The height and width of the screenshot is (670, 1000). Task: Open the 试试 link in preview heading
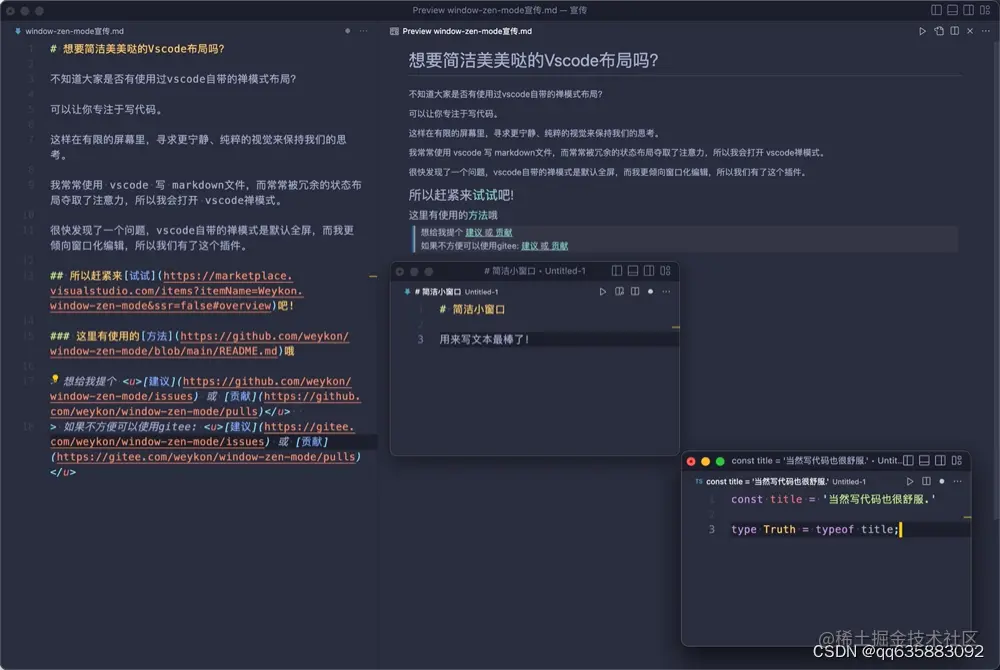coord(485,195)
